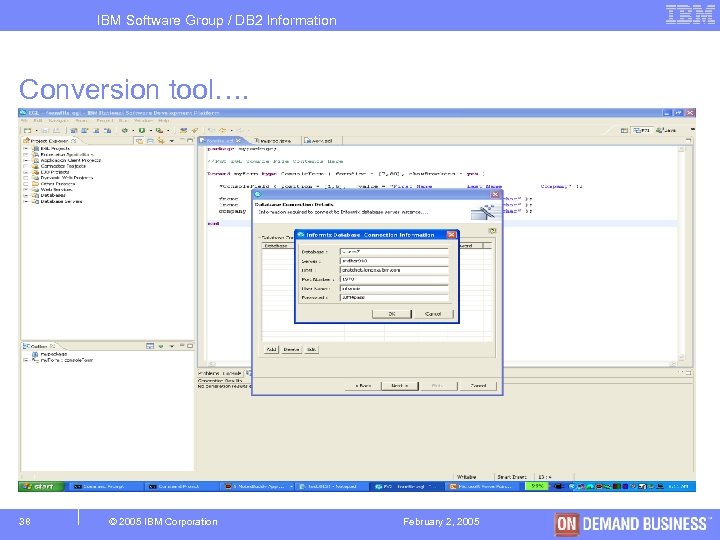Expand the Application Client Projects node
The height and width of the screenshot is (540, 720).
tap(26, 160)
